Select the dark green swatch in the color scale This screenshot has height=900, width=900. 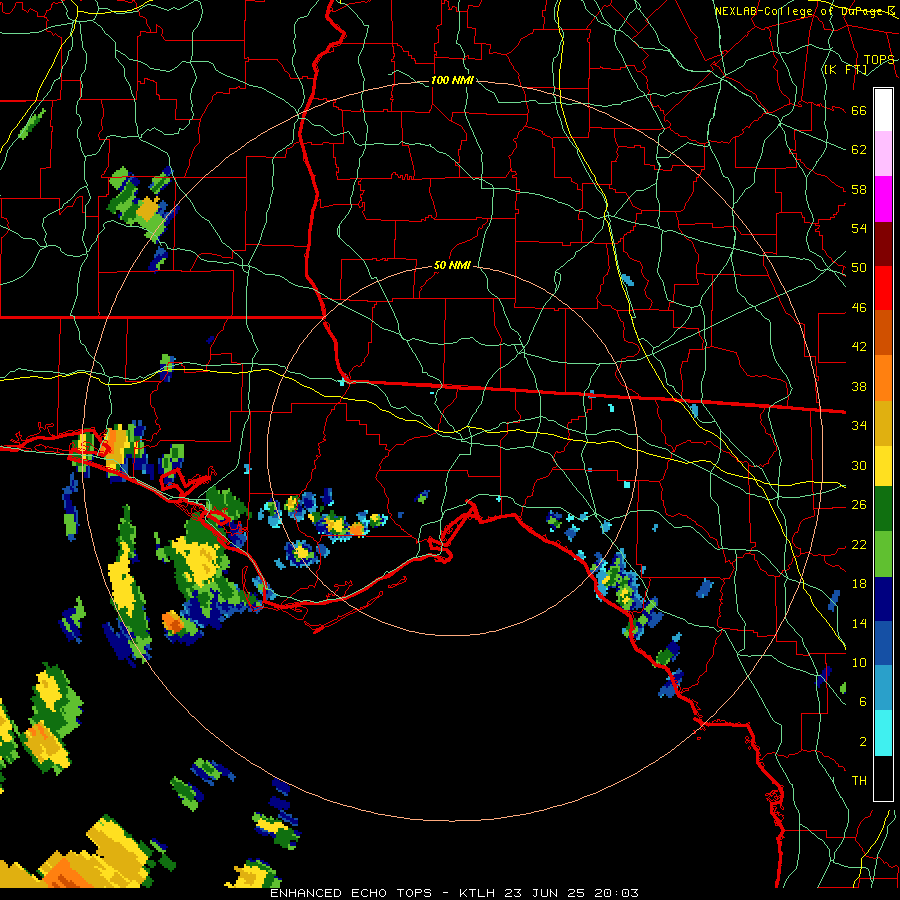[x=883, y=509]
